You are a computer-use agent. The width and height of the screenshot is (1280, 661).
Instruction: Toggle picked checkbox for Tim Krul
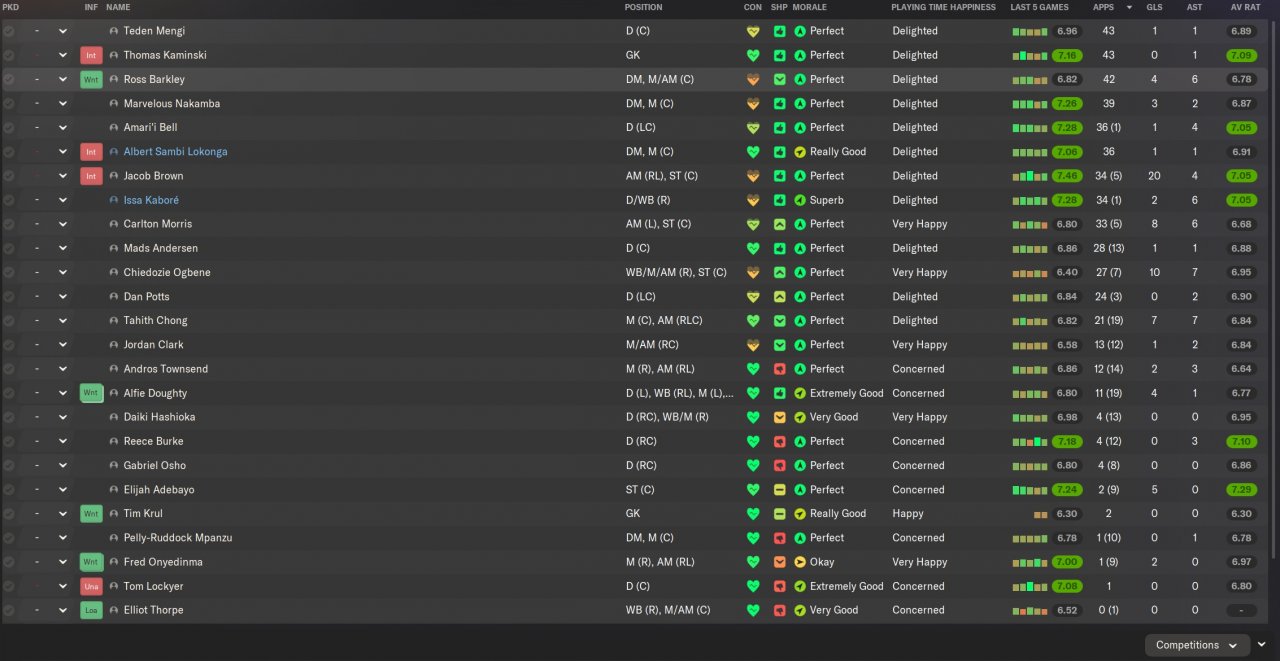(x=9, y=514)
